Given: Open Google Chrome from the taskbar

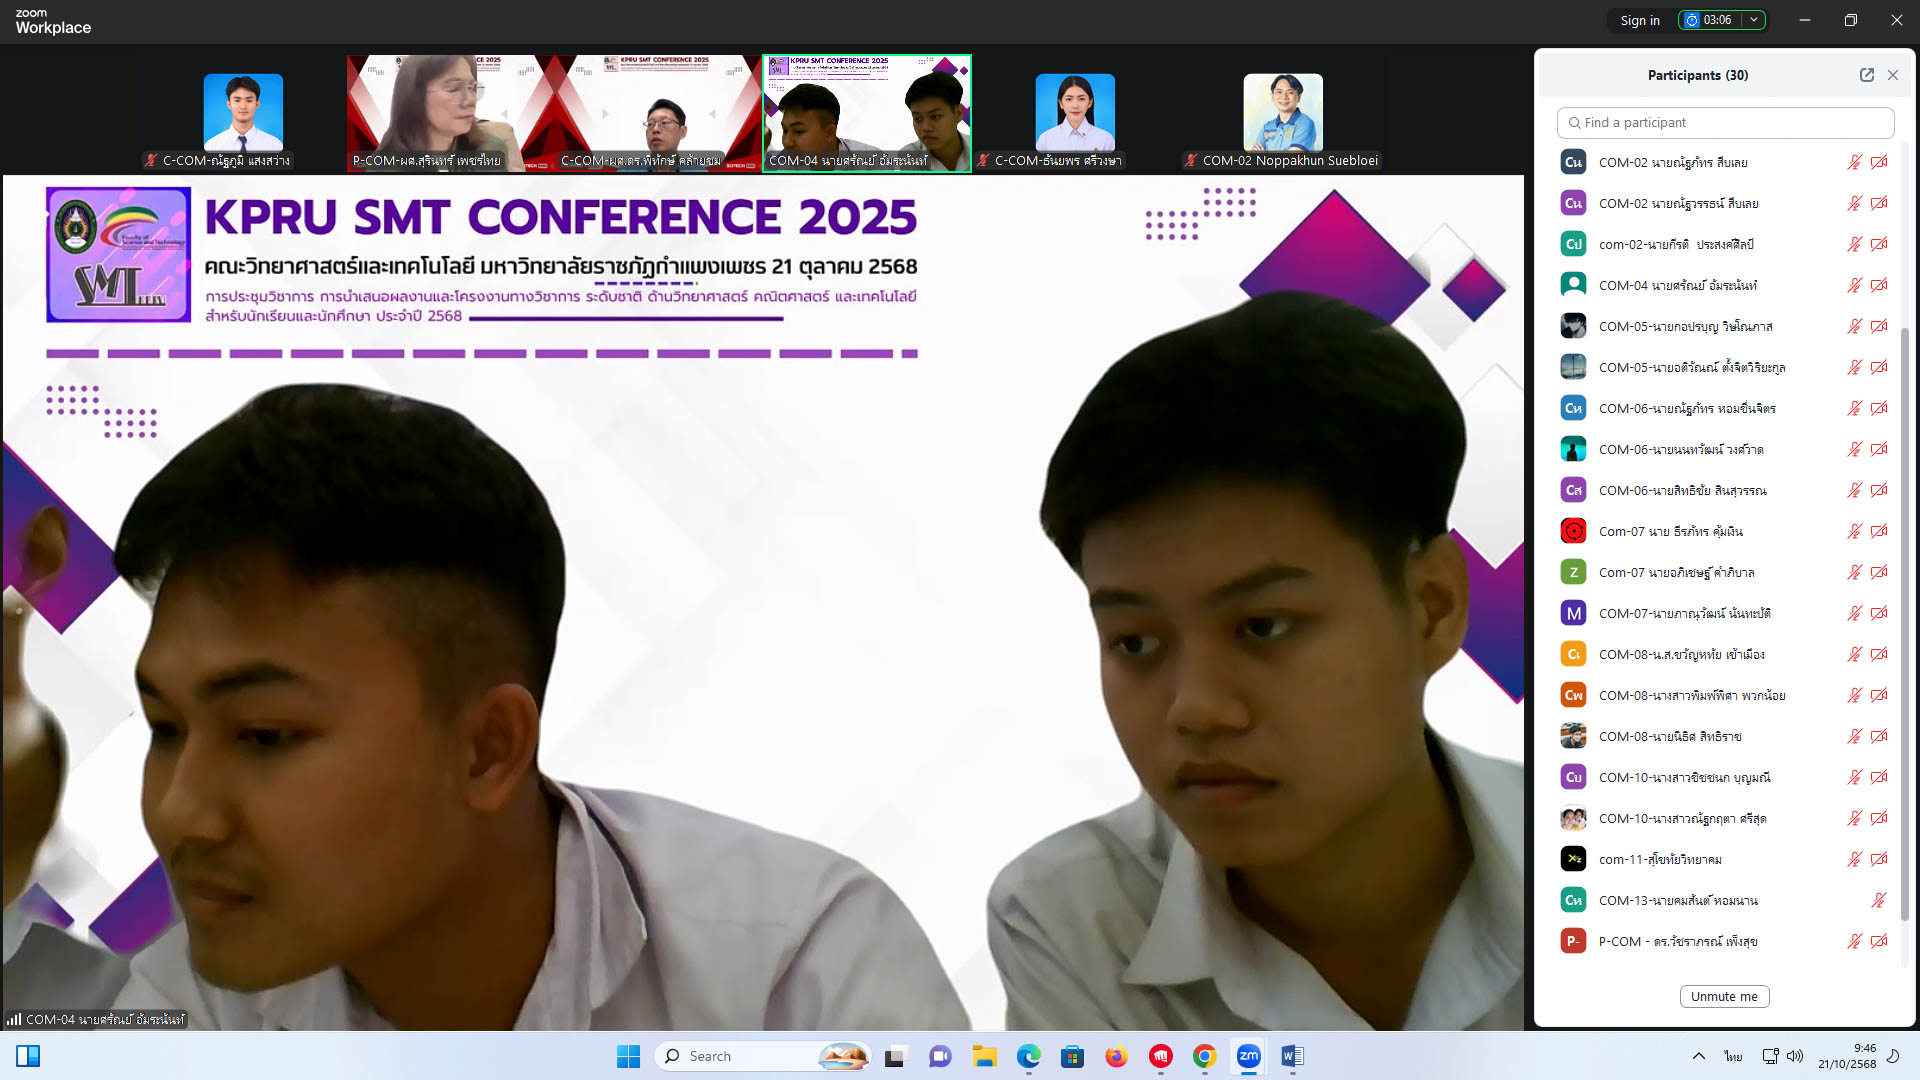Looking at the screenshot, I should [1204, 1056].
